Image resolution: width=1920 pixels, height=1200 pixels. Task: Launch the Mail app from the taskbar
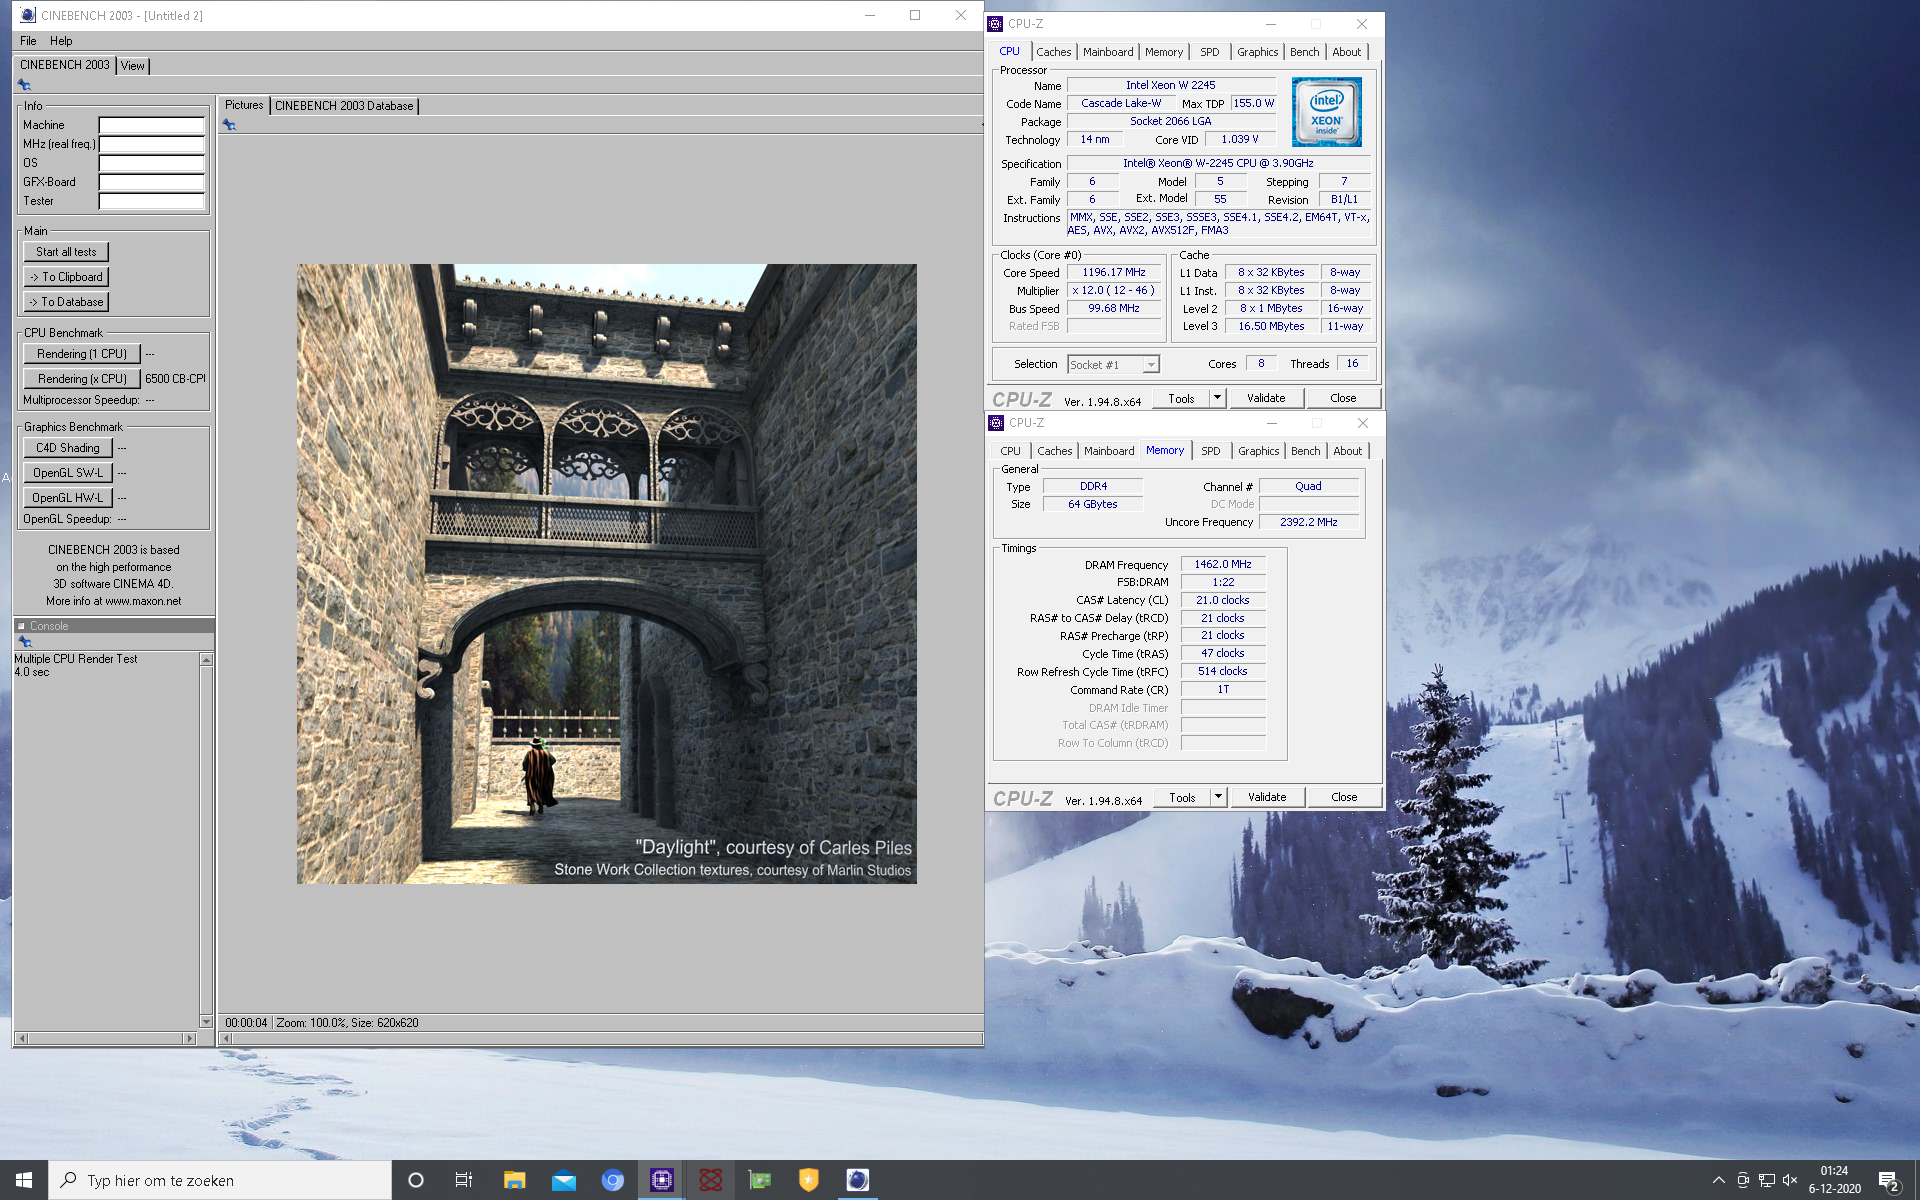click(564, 1180)
